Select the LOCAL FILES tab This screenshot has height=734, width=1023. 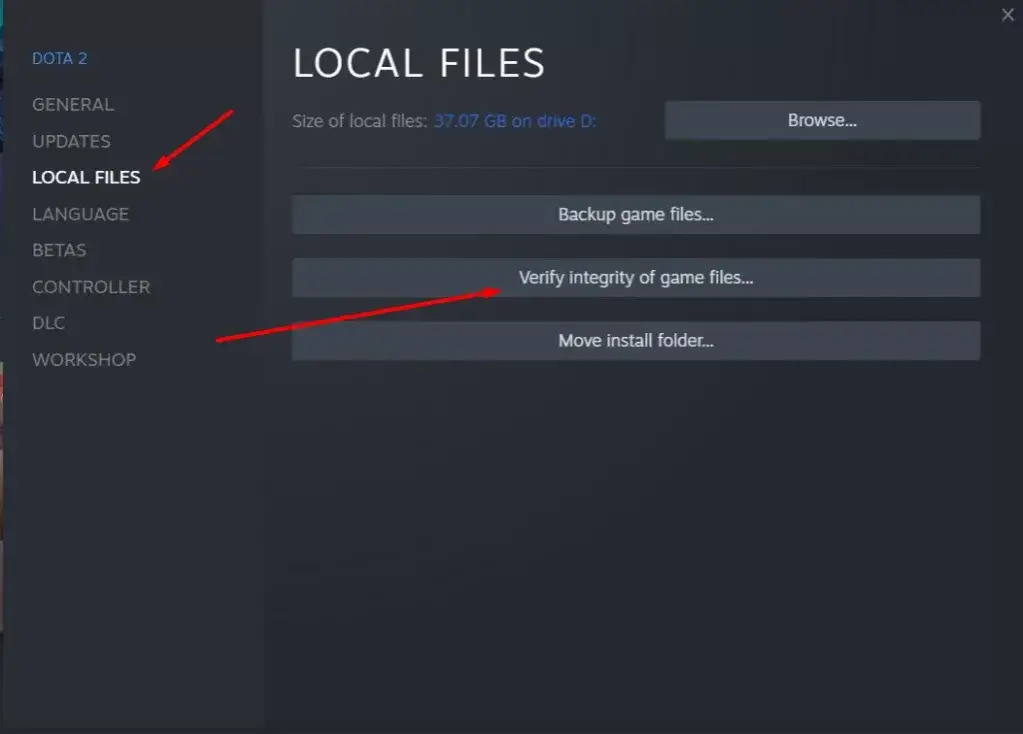(x=86, y=177)
